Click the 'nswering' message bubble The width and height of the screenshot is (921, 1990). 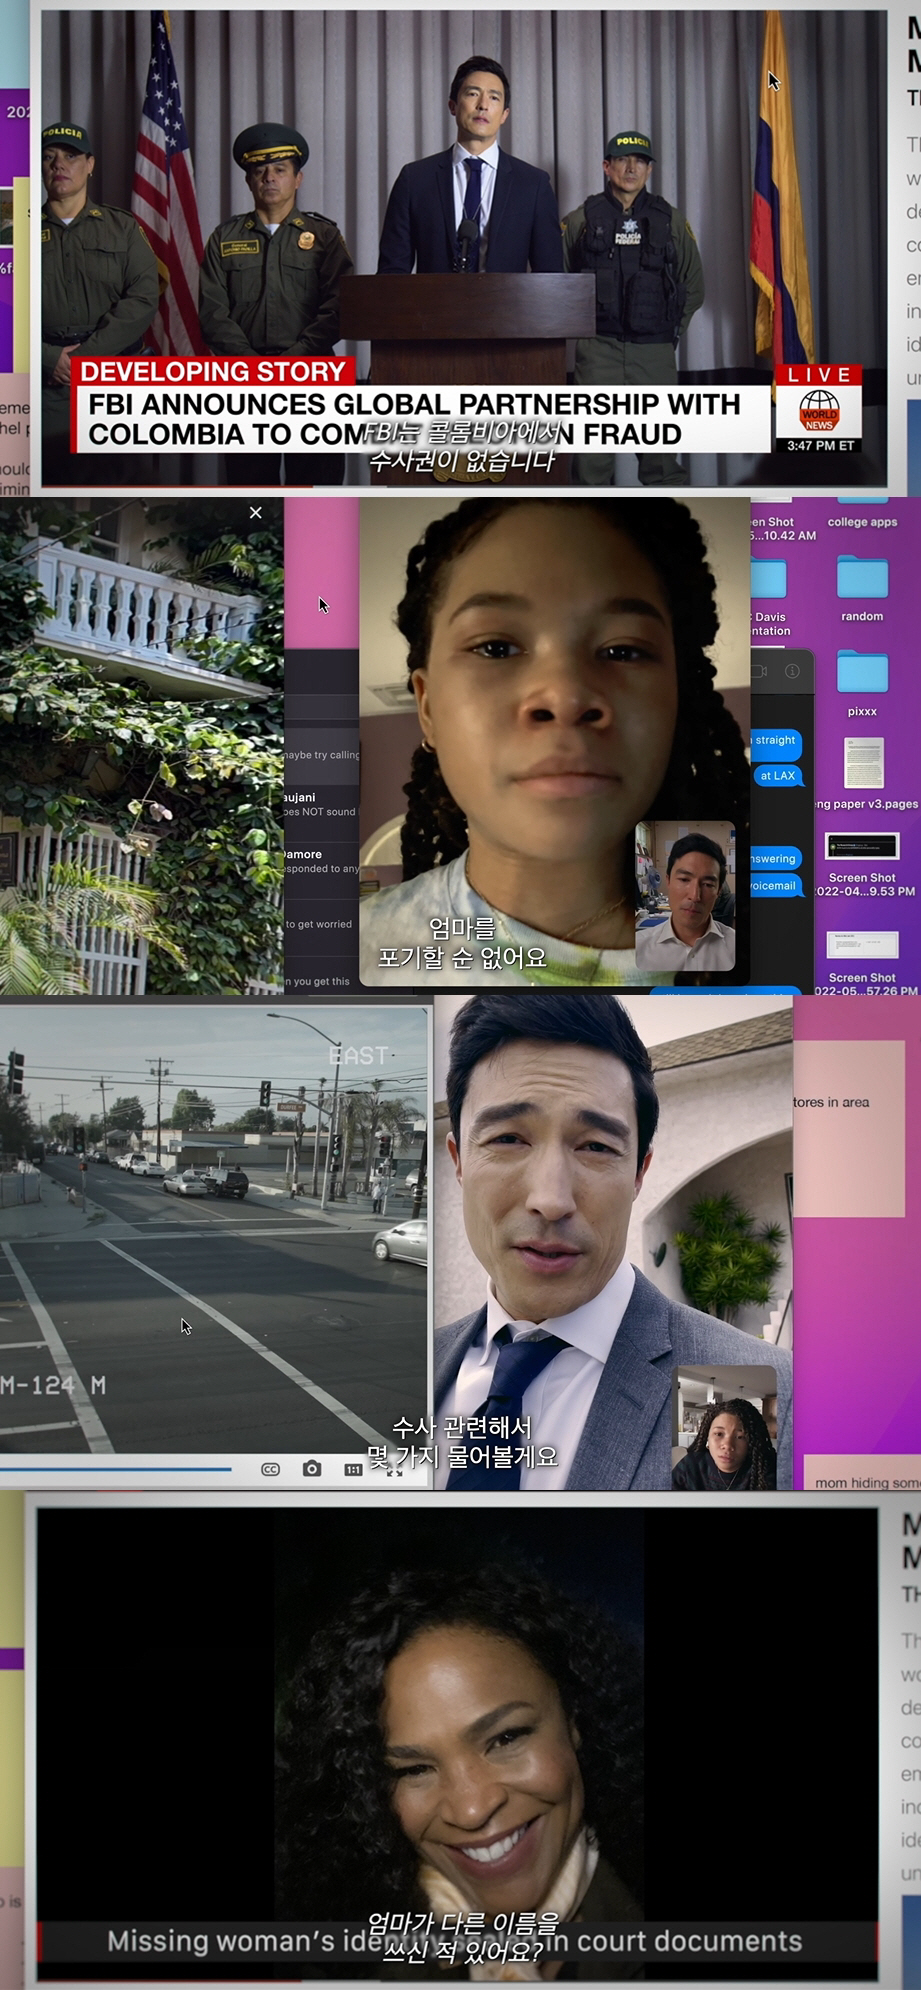pos(775,858)
